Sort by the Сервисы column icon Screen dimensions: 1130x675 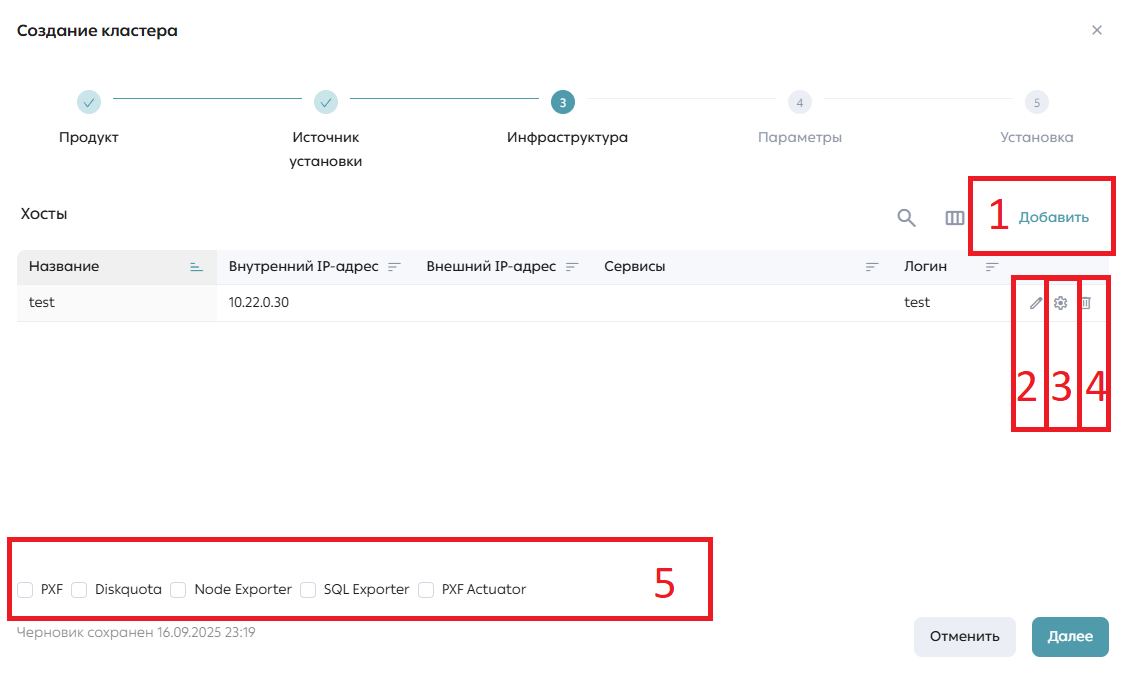pyautogui.click(x=872, y=267)
